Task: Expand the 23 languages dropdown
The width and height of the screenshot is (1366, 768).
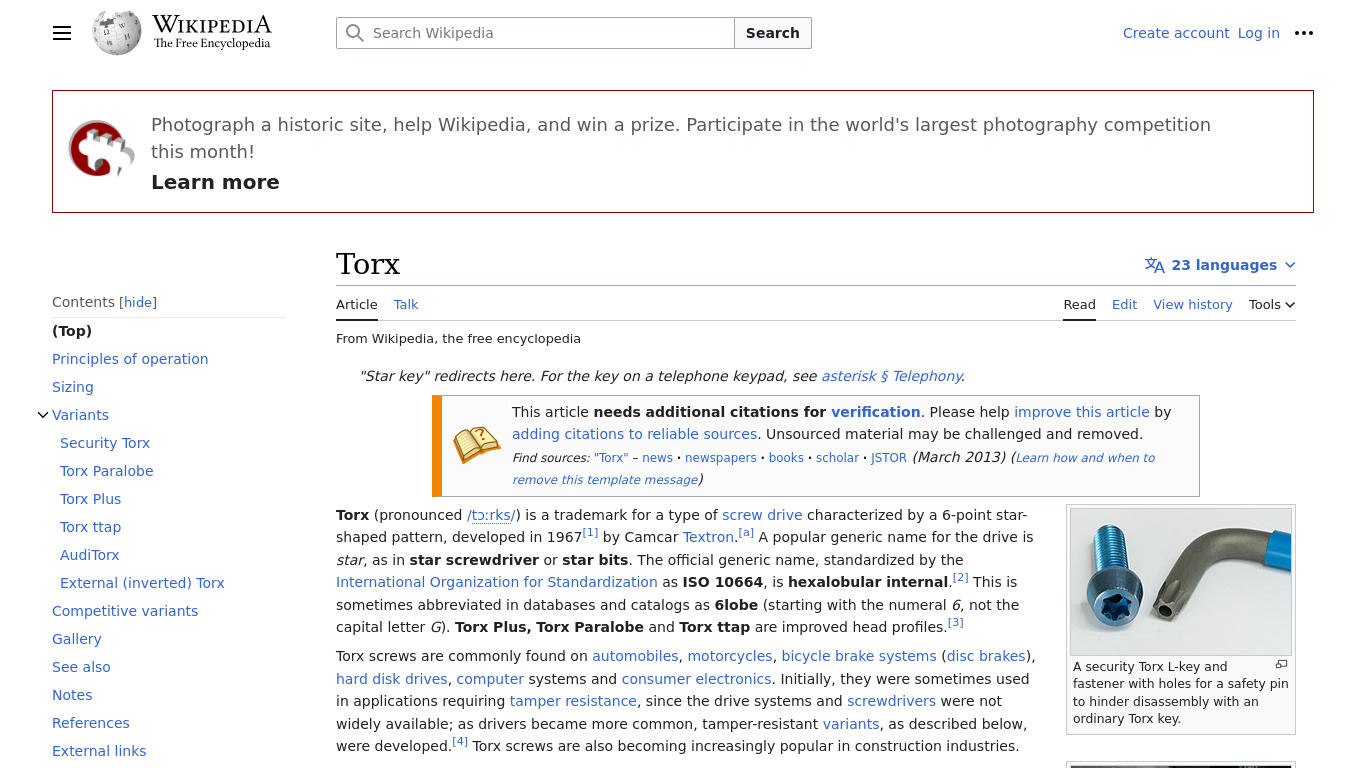Action: [1220, 265]
